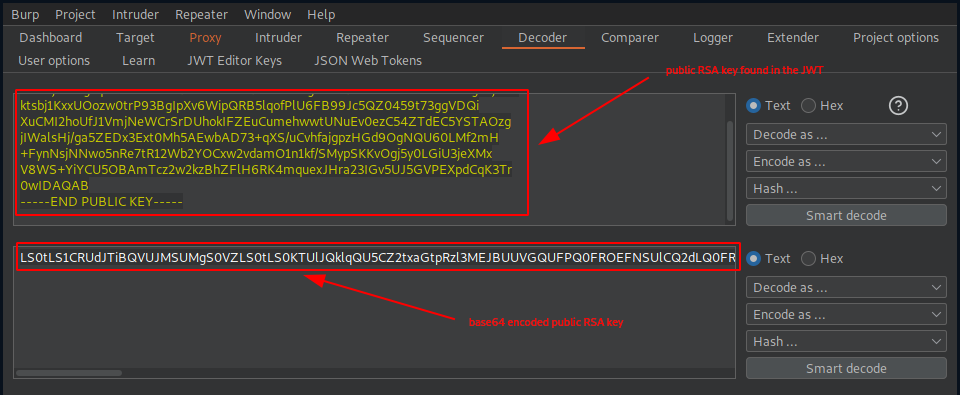Select Hex radio in lower decoder panel
Image resolution: width=960 pixels, height=395 pixels.
pos(808,258)
